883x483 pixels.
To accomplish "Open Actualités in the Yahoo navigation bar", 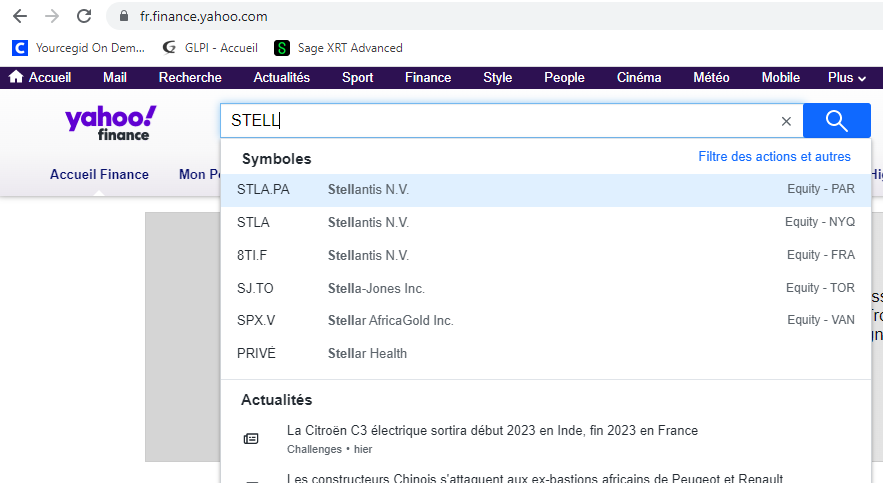I will [x=282, y=78].
